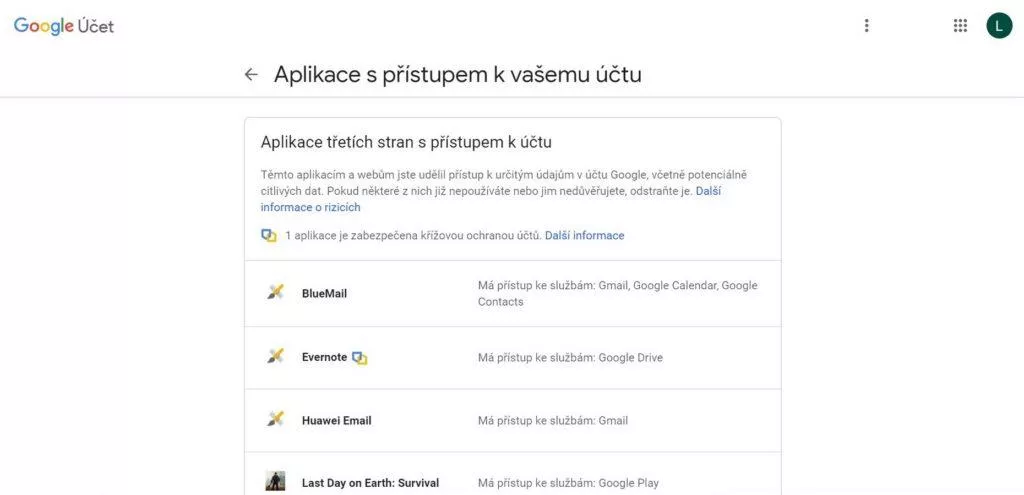This screenshot has height=495, width=1024.
Task: Open the three-dot more options menu
Action: point(866,25)
